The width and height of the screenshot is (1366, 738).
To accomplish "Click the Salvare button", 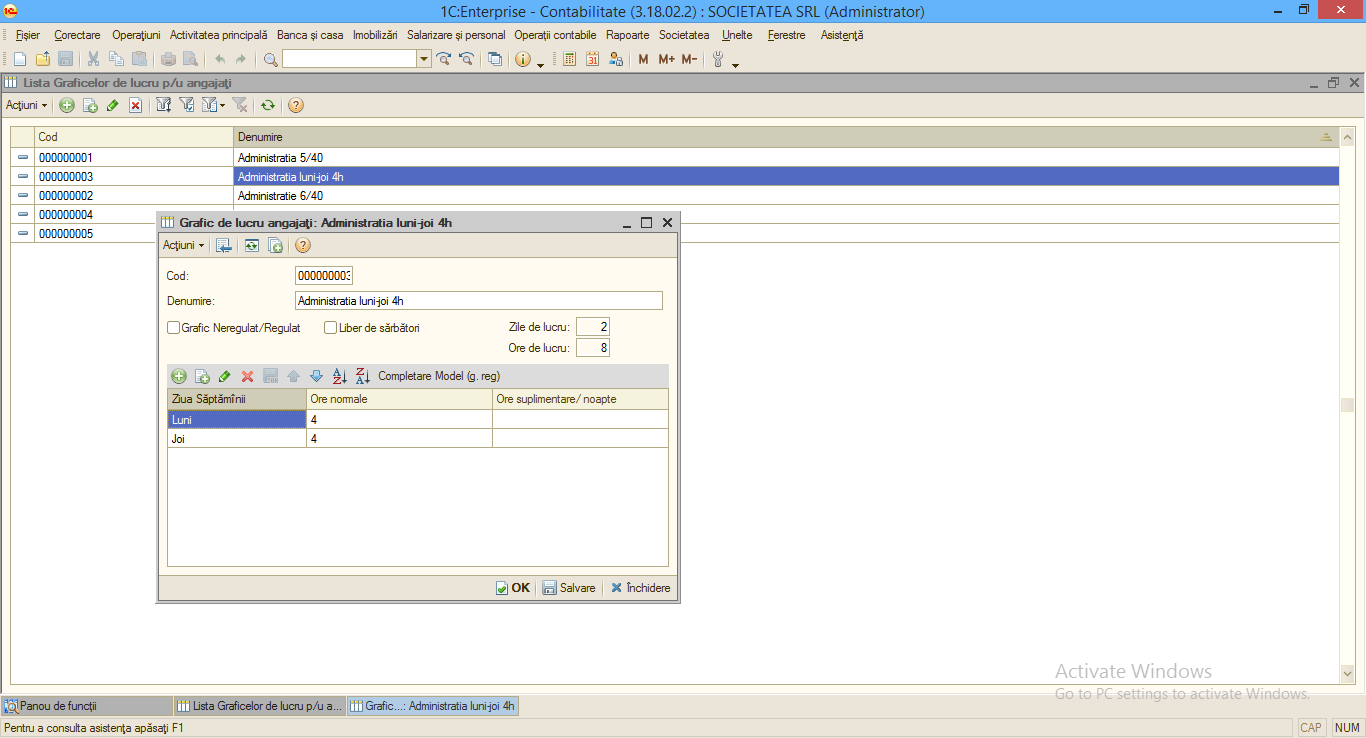I will tap(569, 588).
